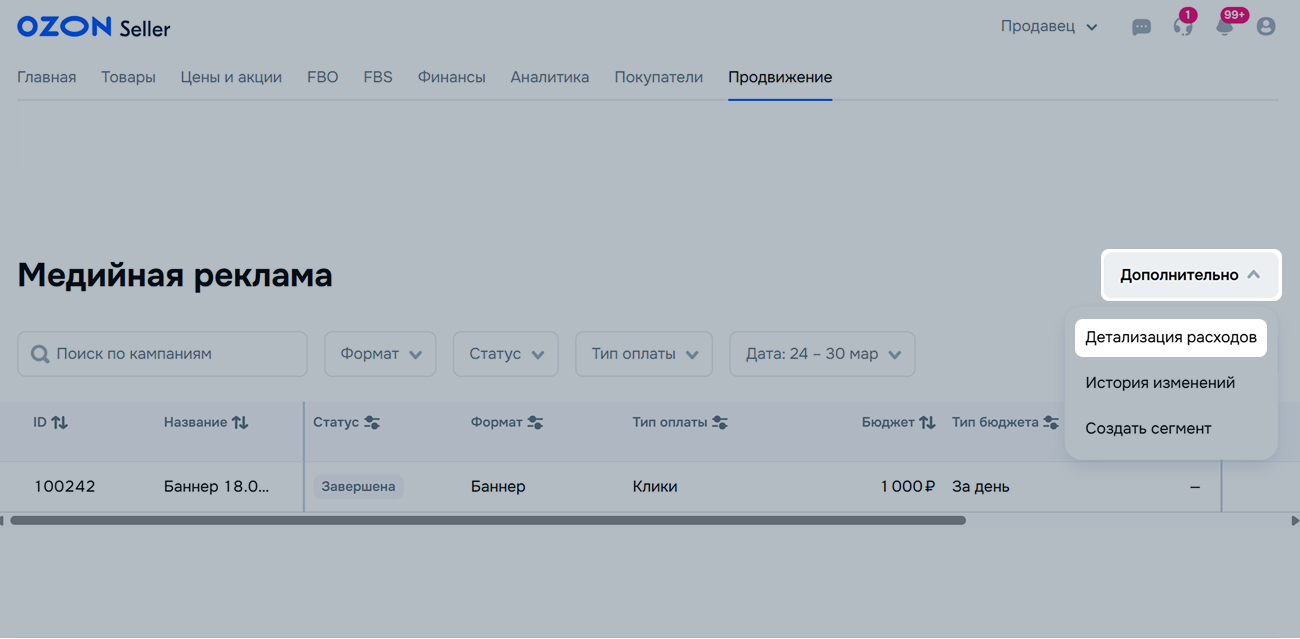Sort campaigns by ID column arrows
1300x639 pixels.
(60, 423)
